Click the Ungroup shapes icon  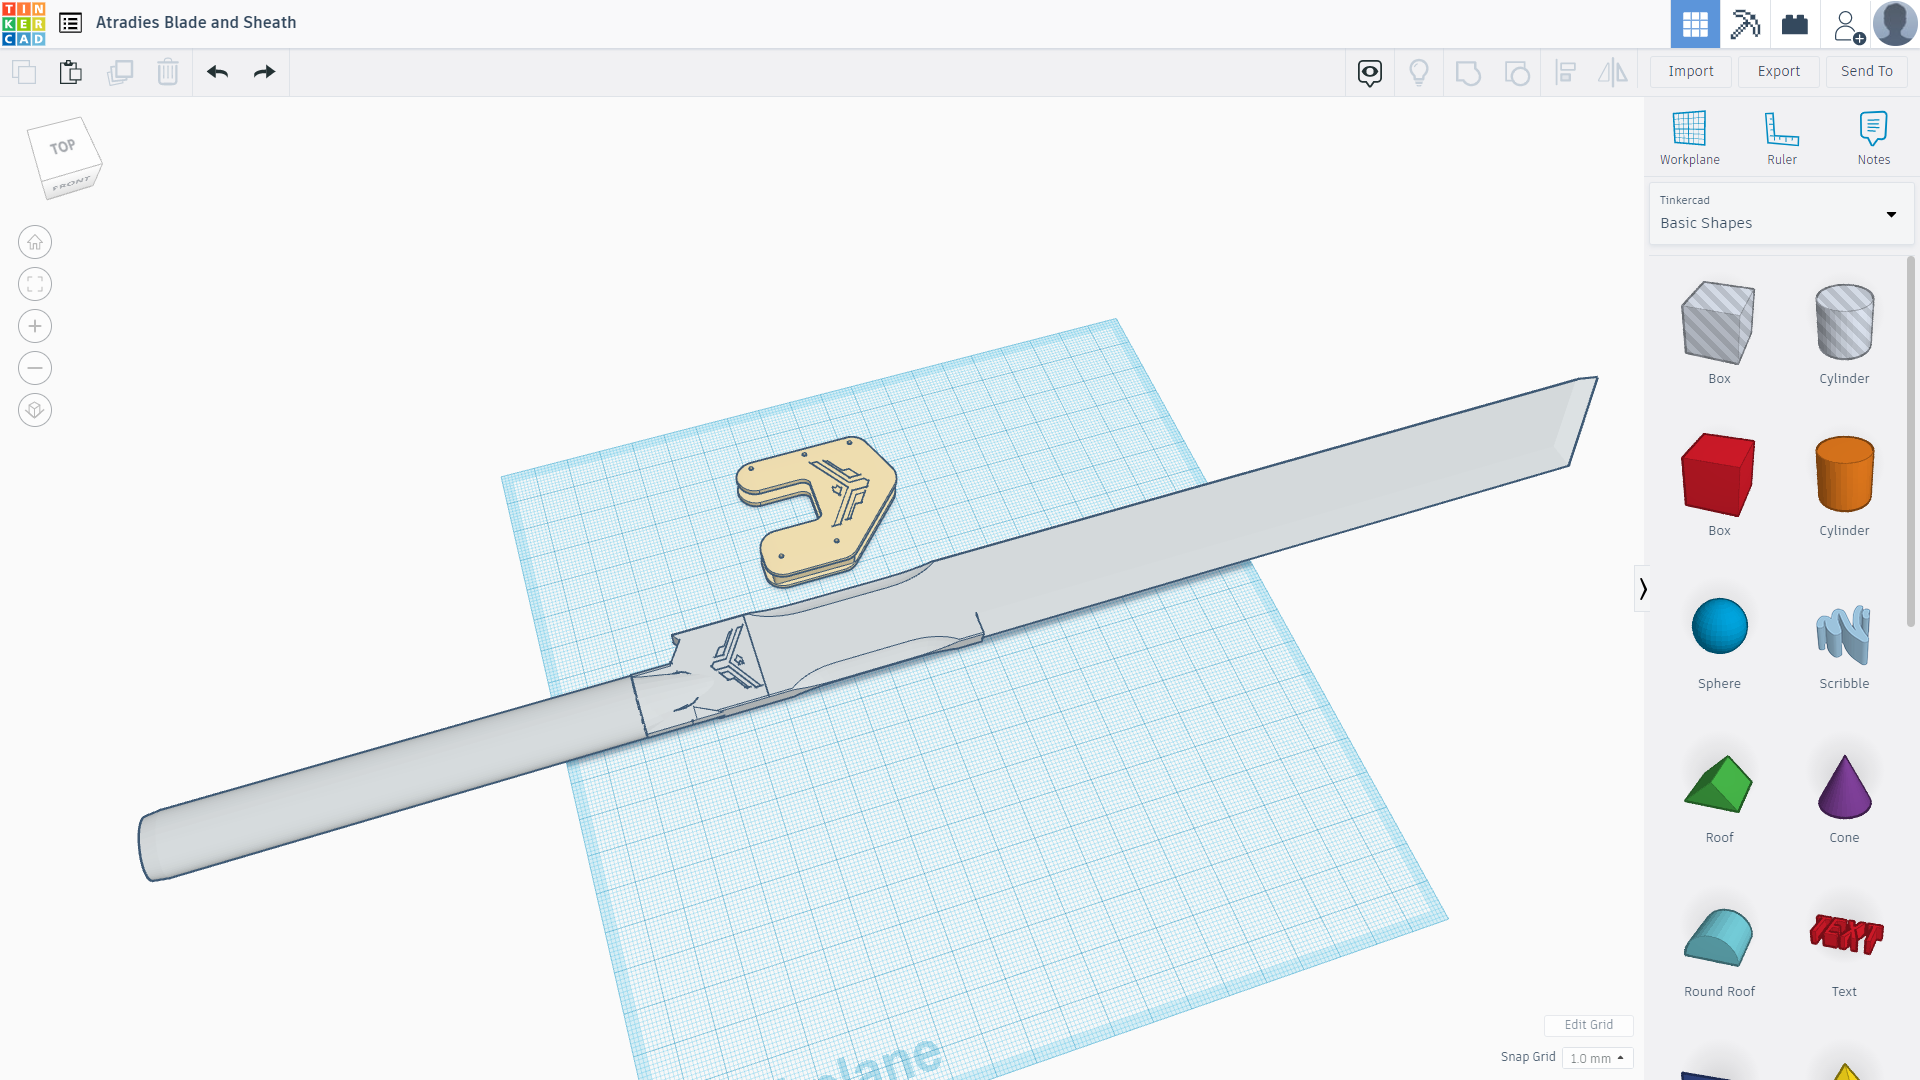click(1517, 72)
